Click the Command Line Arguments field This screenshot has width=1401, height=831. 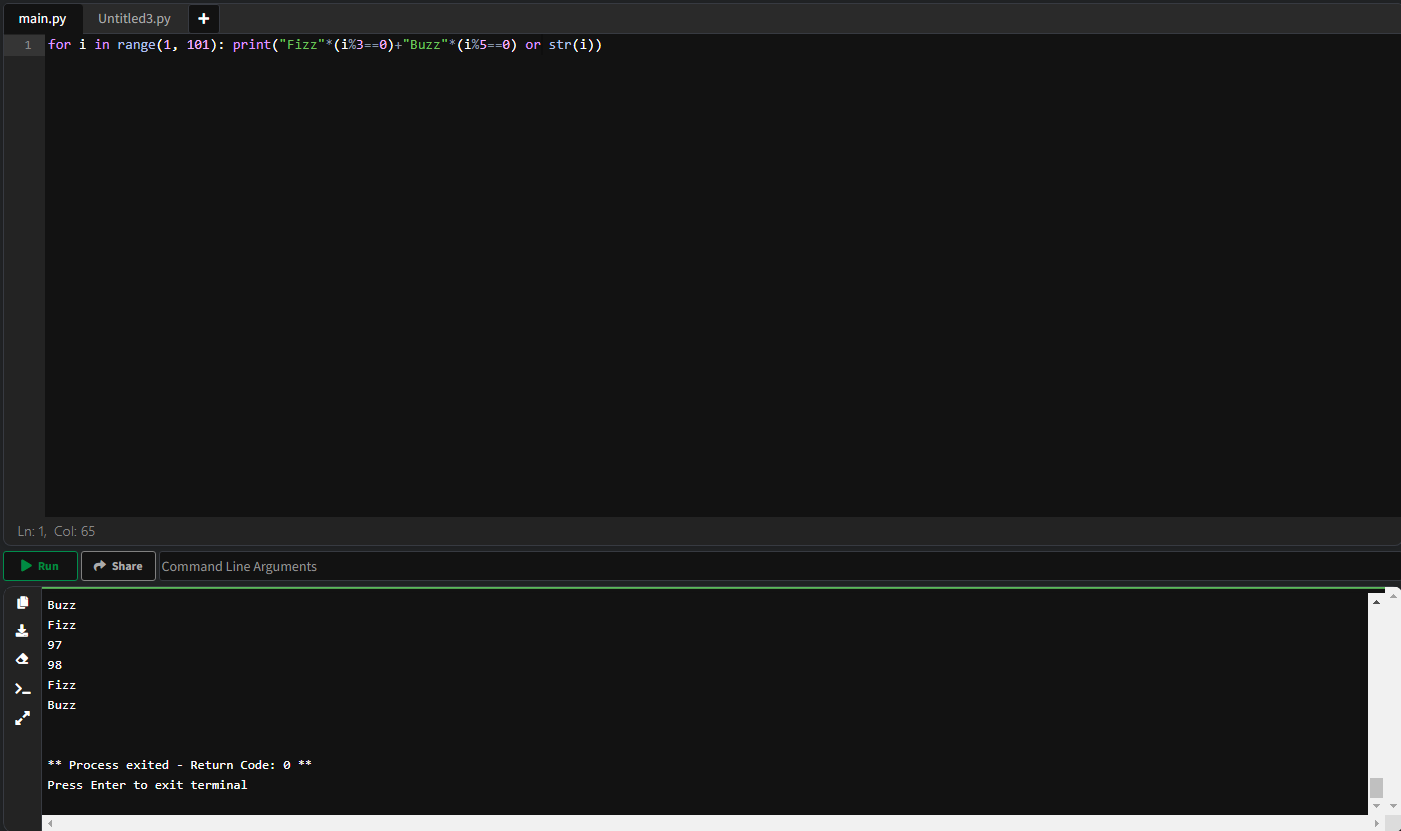pos(240,566)
